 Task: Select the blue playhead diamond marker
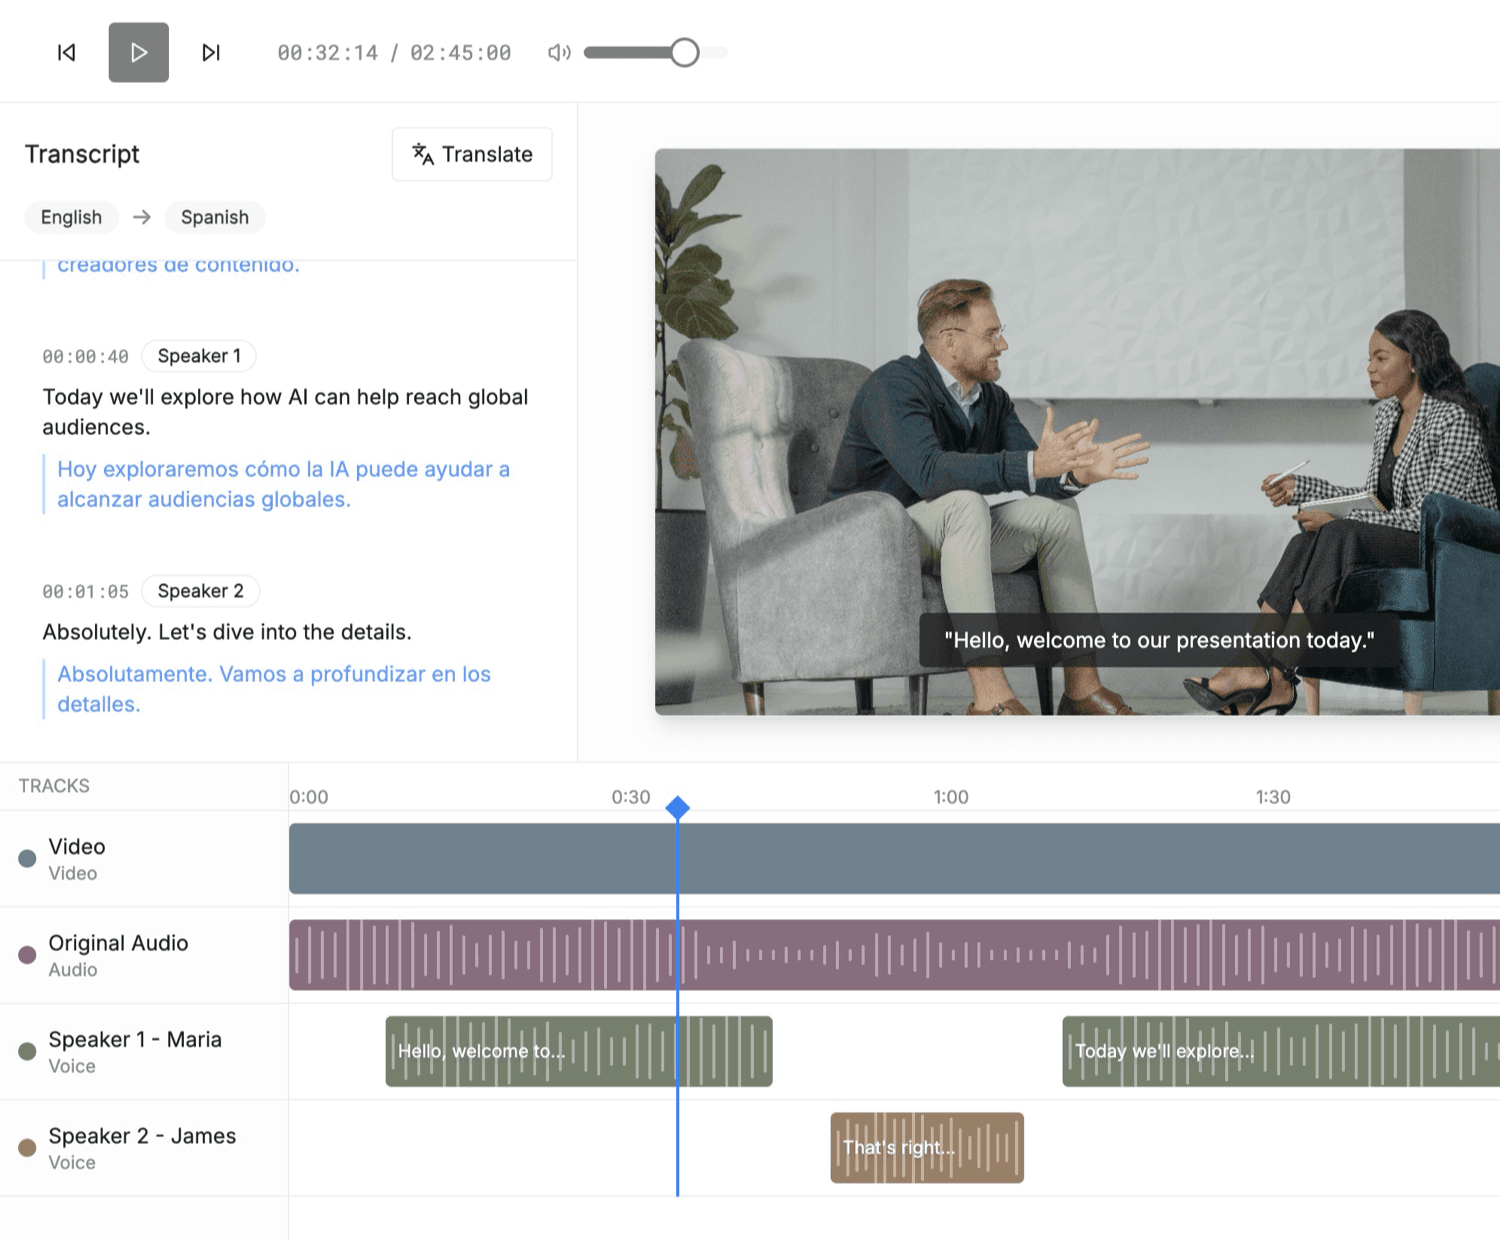tap(677, 808)
